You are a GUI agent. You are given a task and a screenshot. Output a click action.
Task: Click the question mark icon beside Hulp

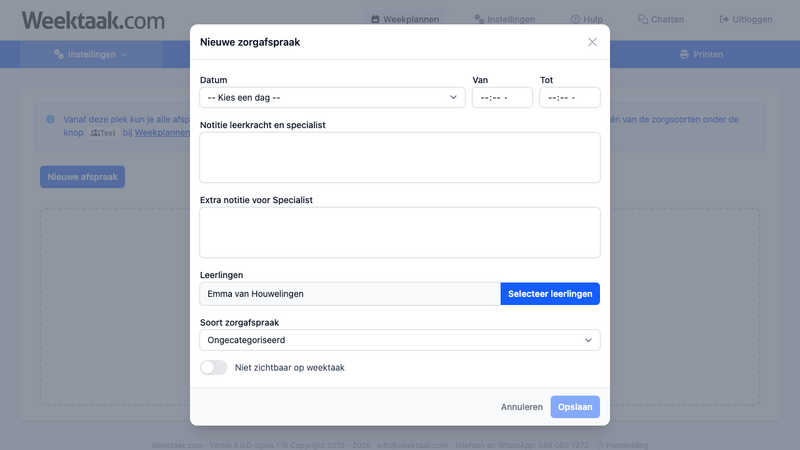coord(575,19)
